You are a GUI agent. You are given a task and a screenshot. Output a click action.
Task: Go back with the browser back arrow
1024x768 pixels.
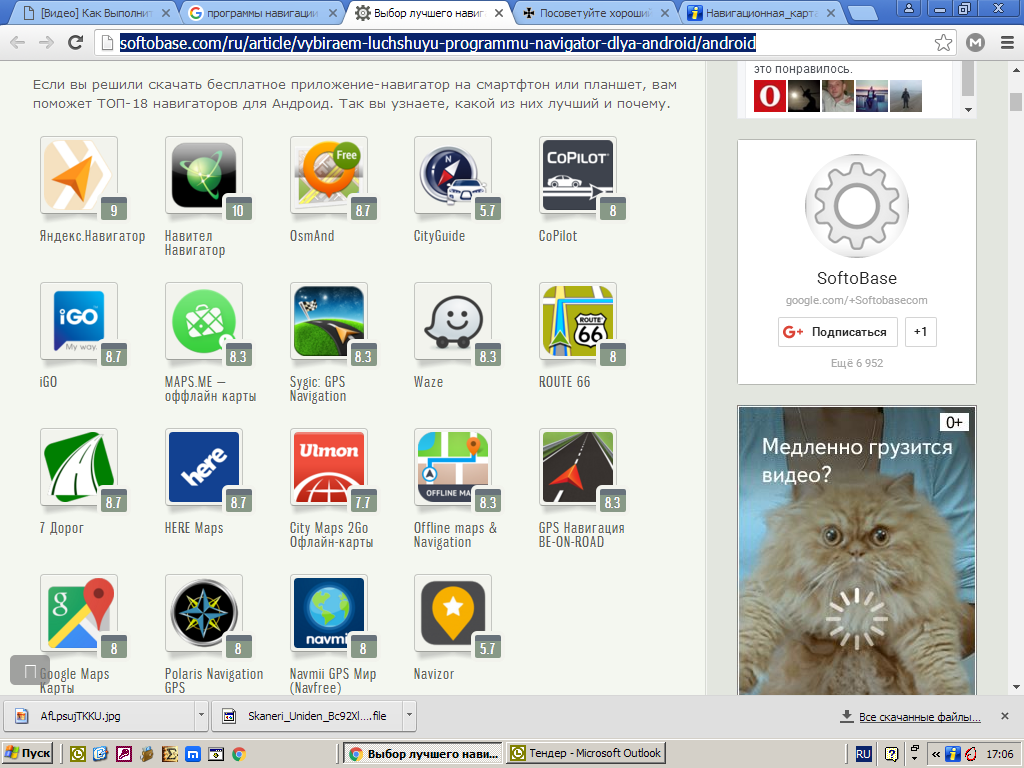point(18,43)
